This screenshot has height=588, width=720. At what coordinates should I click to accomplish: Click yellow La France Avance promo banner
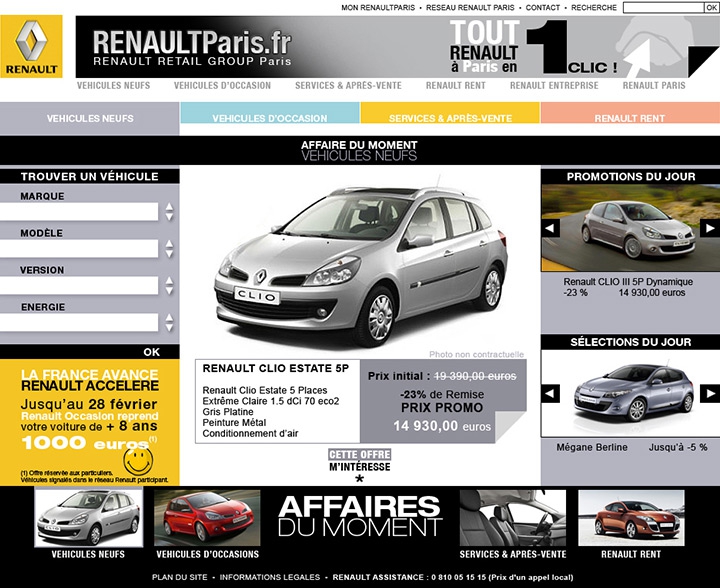pos(90,422)
